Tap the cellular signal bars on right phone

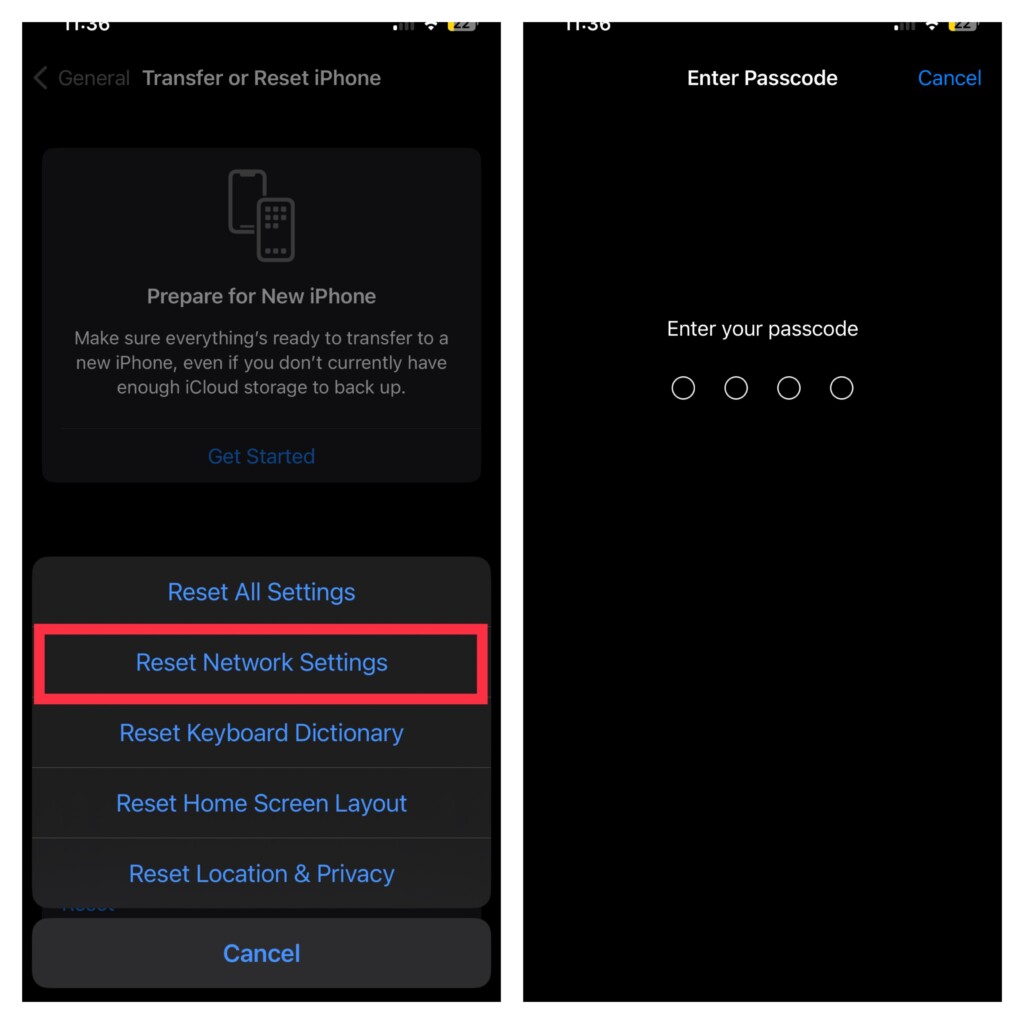[x=904, y=26]
